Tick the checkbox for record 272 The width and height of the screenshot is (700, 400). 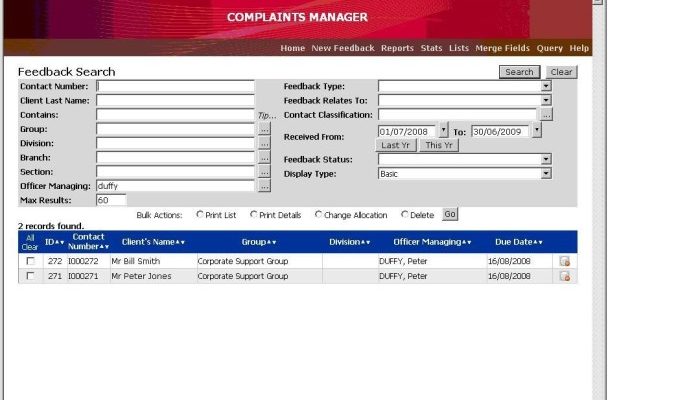pyautogui.click(x=30, y=261)
